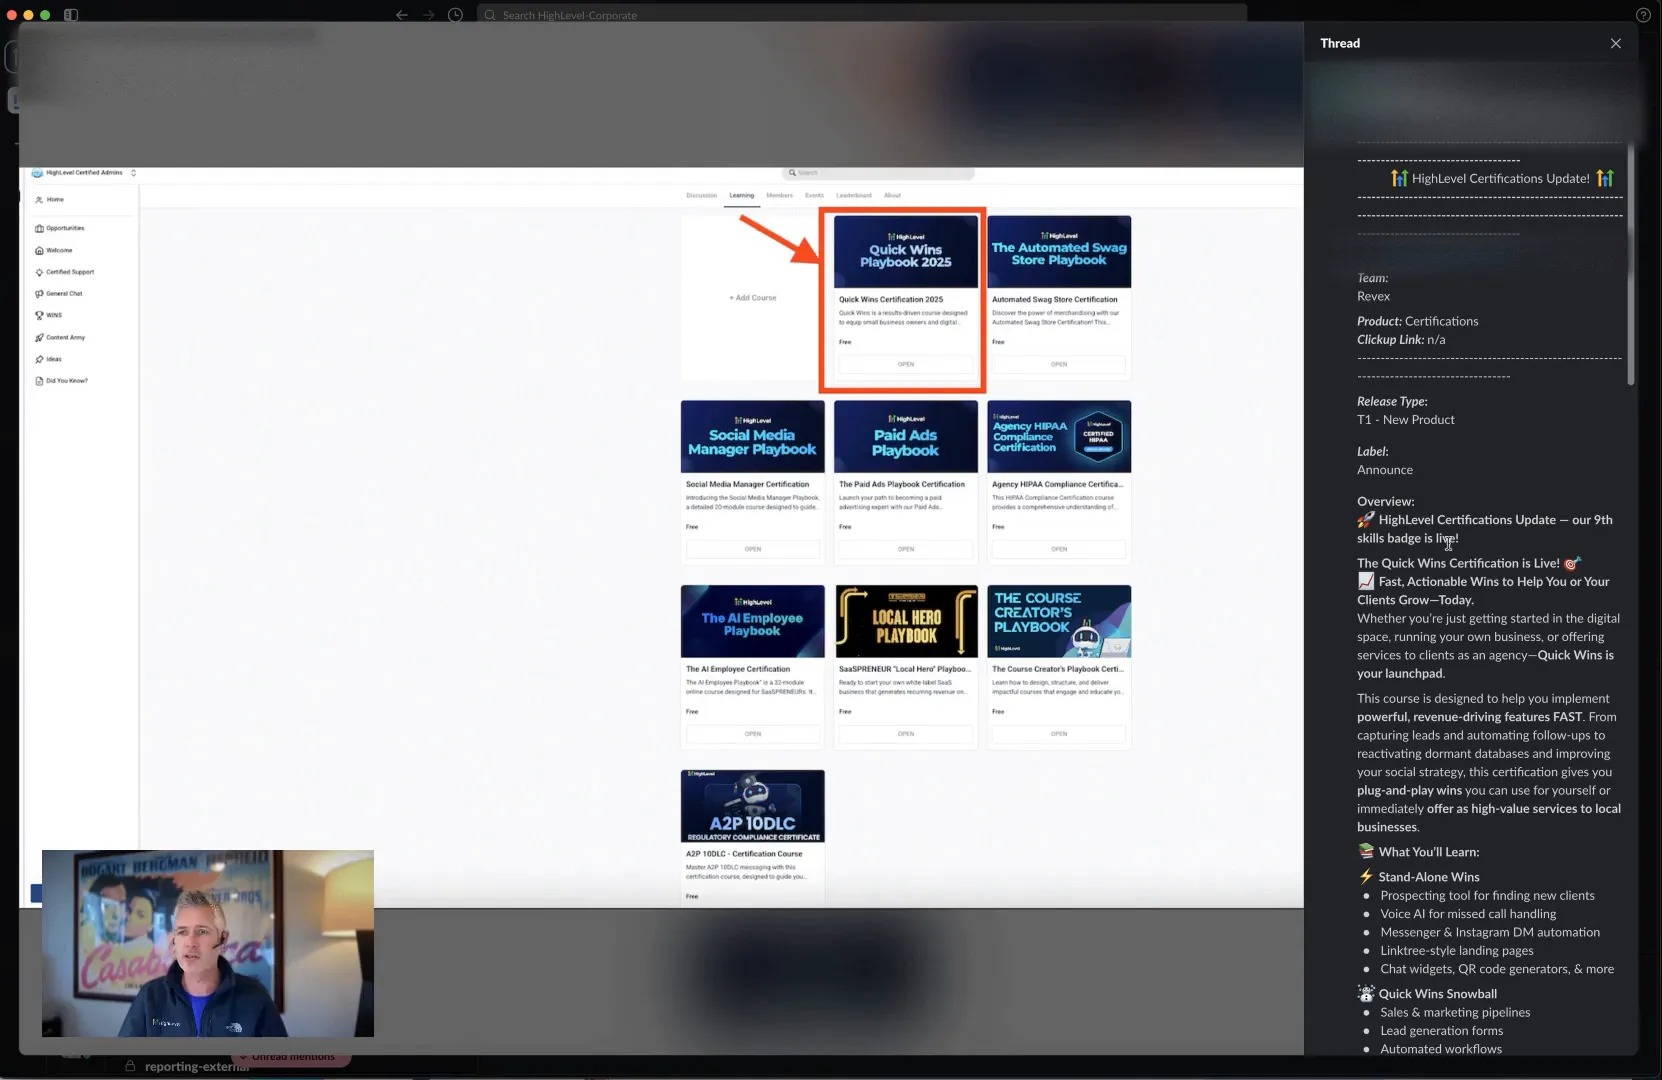Open the Paid Ads Playbook Certification course
Image resolution: width=1662 pixels, height=1080 pixels.
(x=905, y=549)
